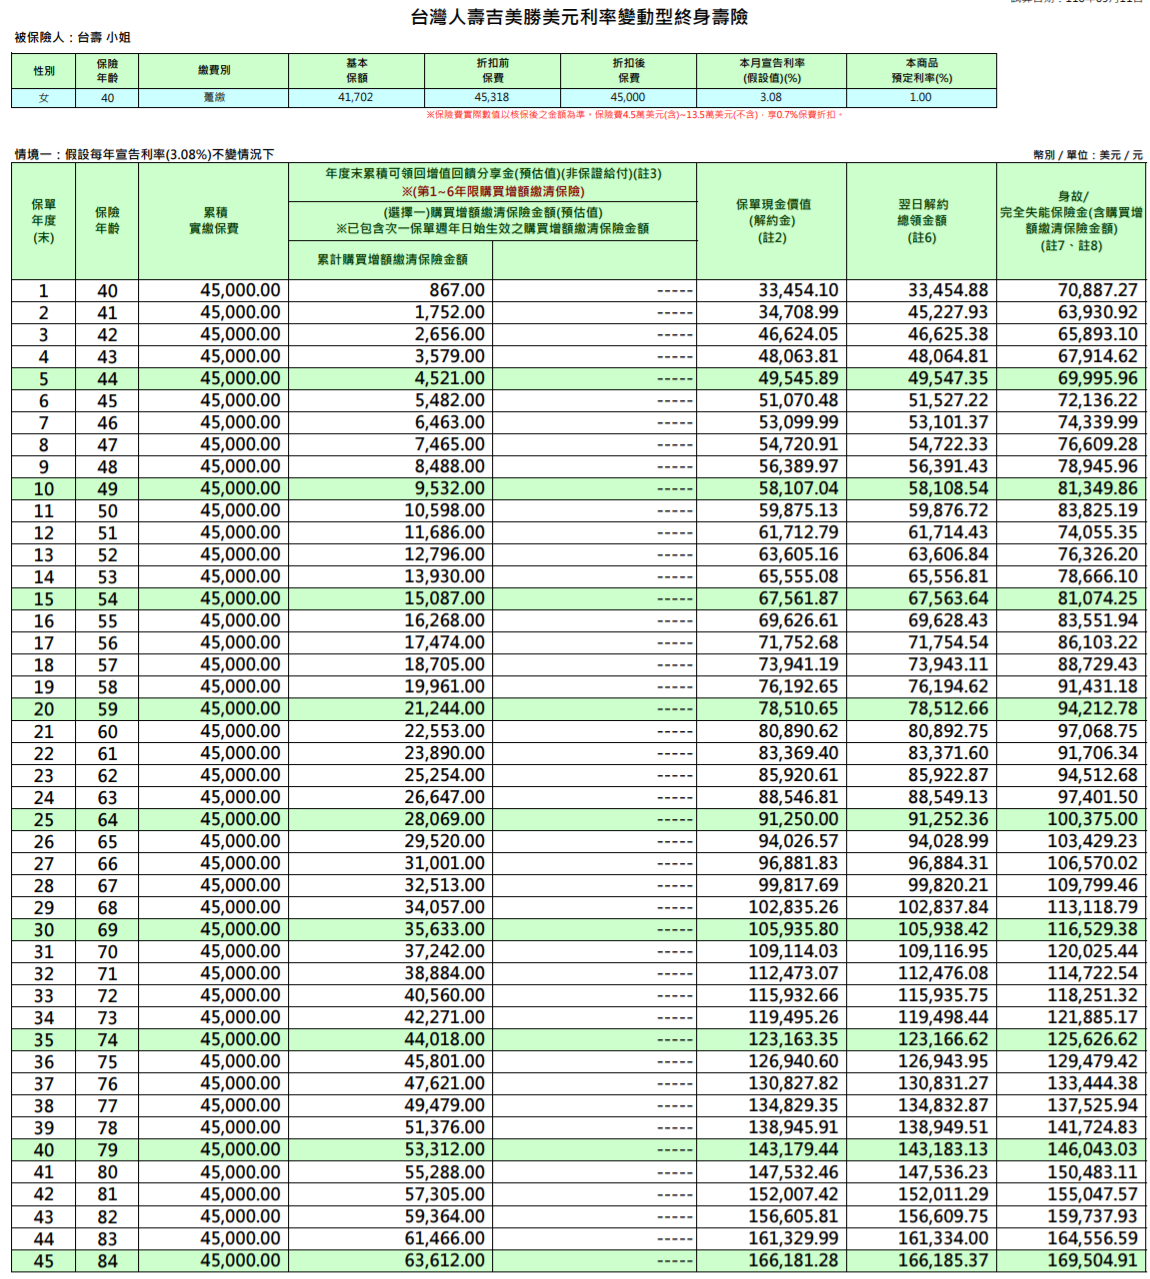Screen dimensions: 1150x1279
Task: Click the 性別 header cell
Action: (x=44, y=71)
